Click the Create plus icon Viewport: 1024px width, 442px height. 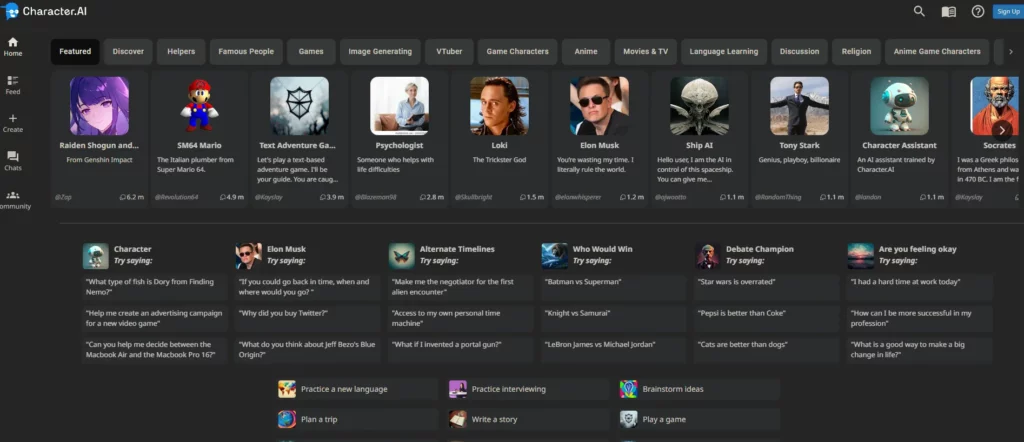point(13,122)
